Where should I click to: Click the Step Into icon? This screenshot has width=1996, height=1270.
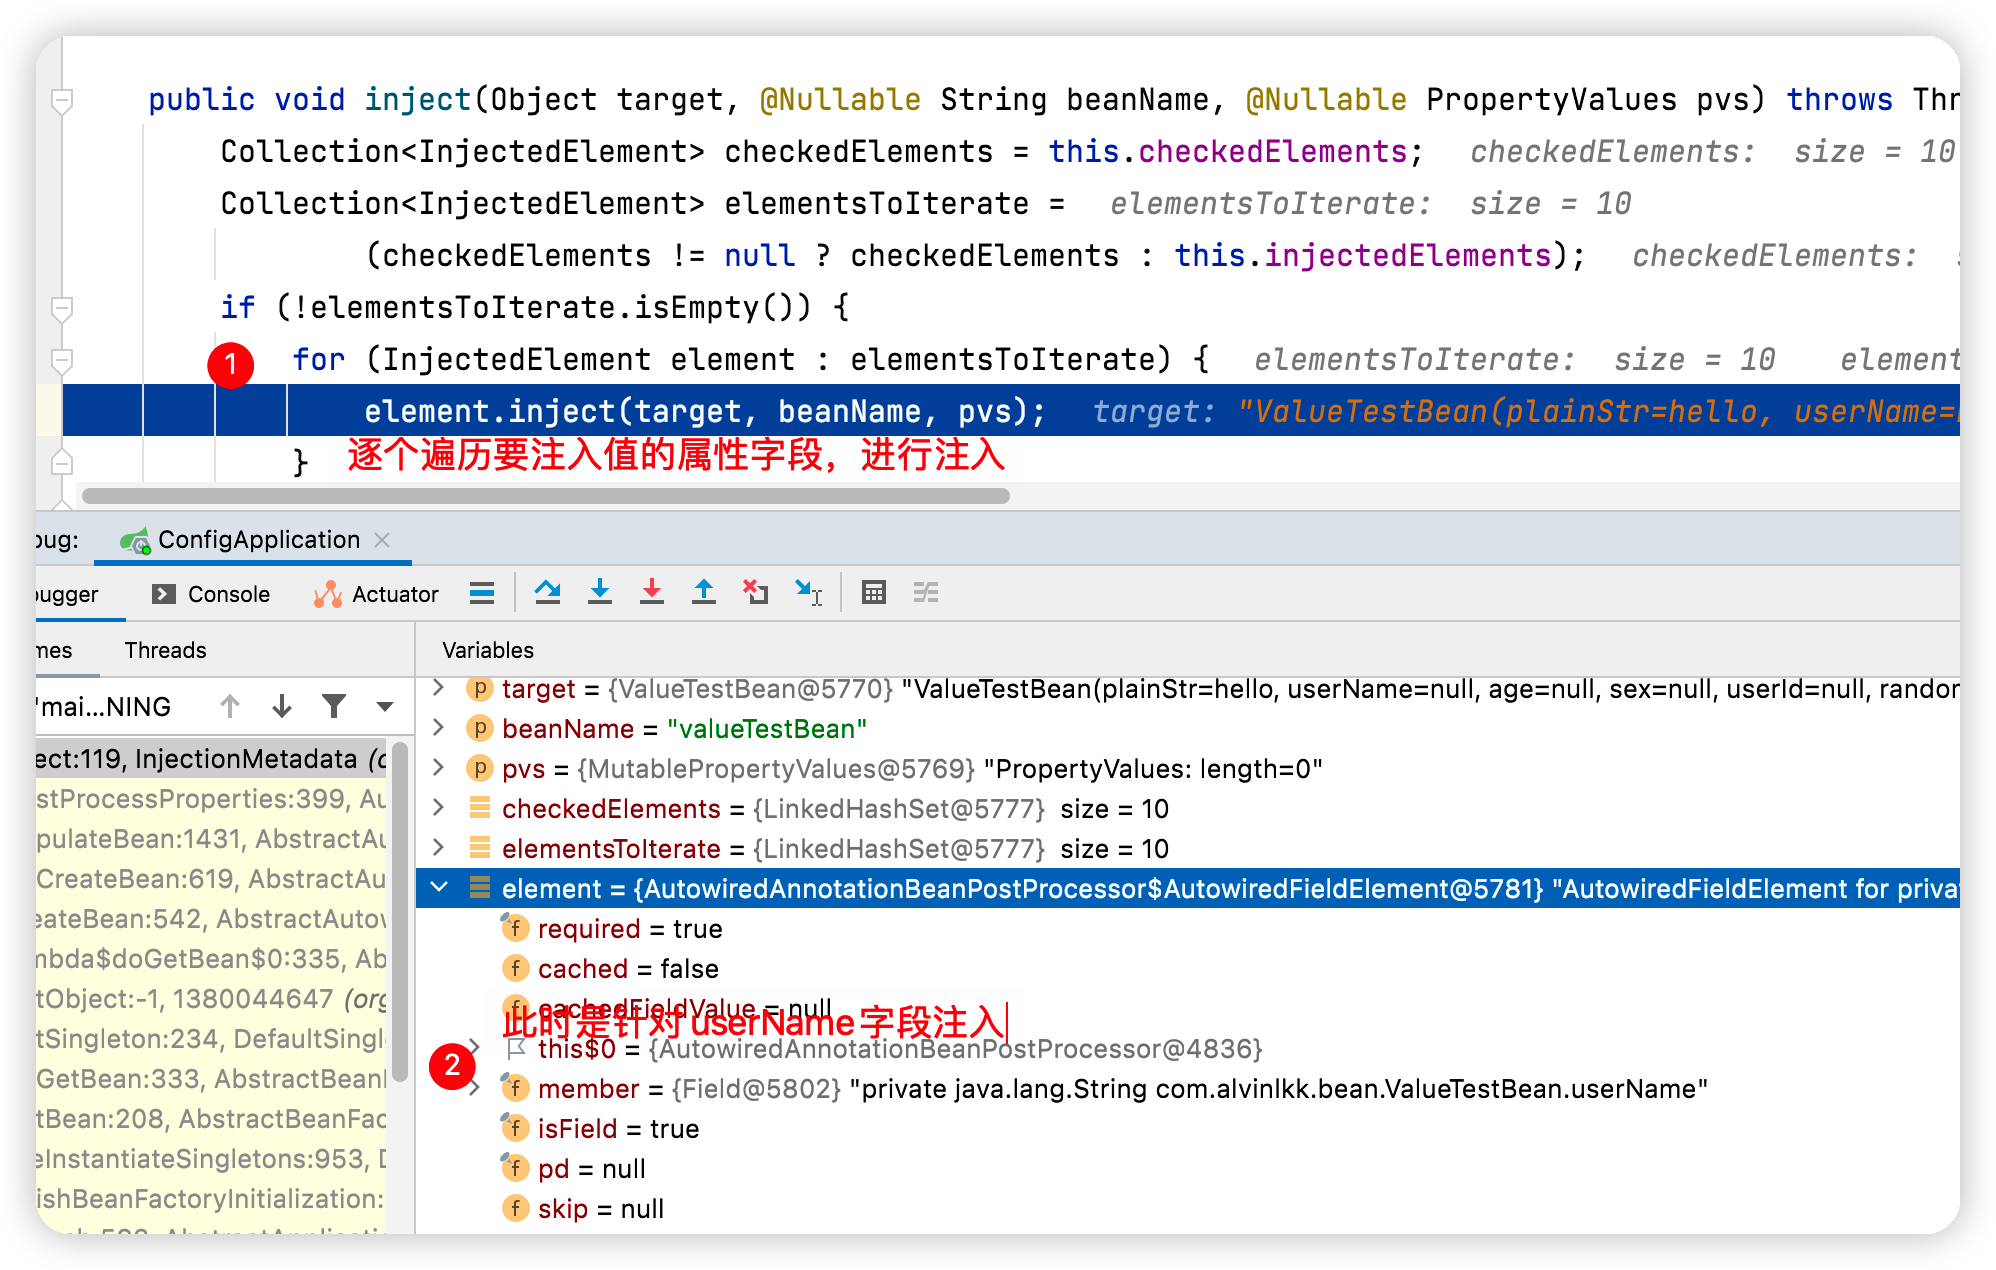click(599, 592)
